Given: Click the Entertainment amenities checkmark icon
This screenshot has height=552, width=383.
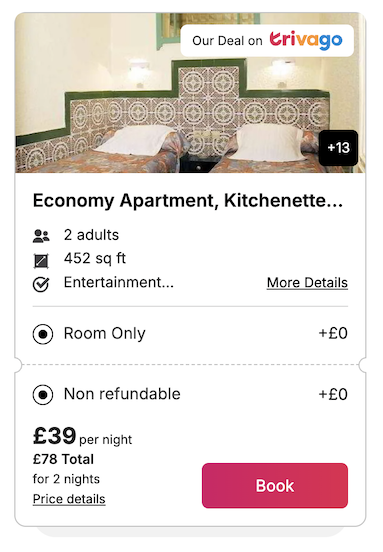Looking at the screenshot, I should tap(41, 284).
